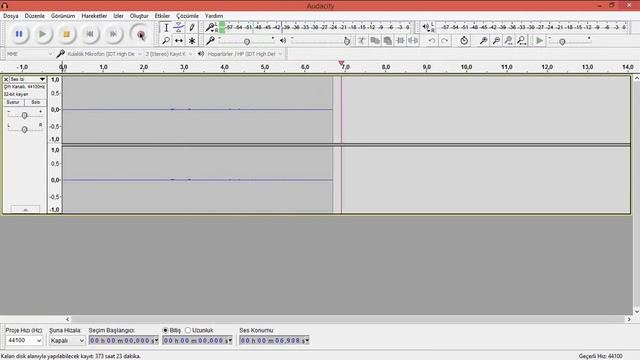Stop recording with the Stop button
640x360 pixels.
pyautogui.click(x=66, y=34)
